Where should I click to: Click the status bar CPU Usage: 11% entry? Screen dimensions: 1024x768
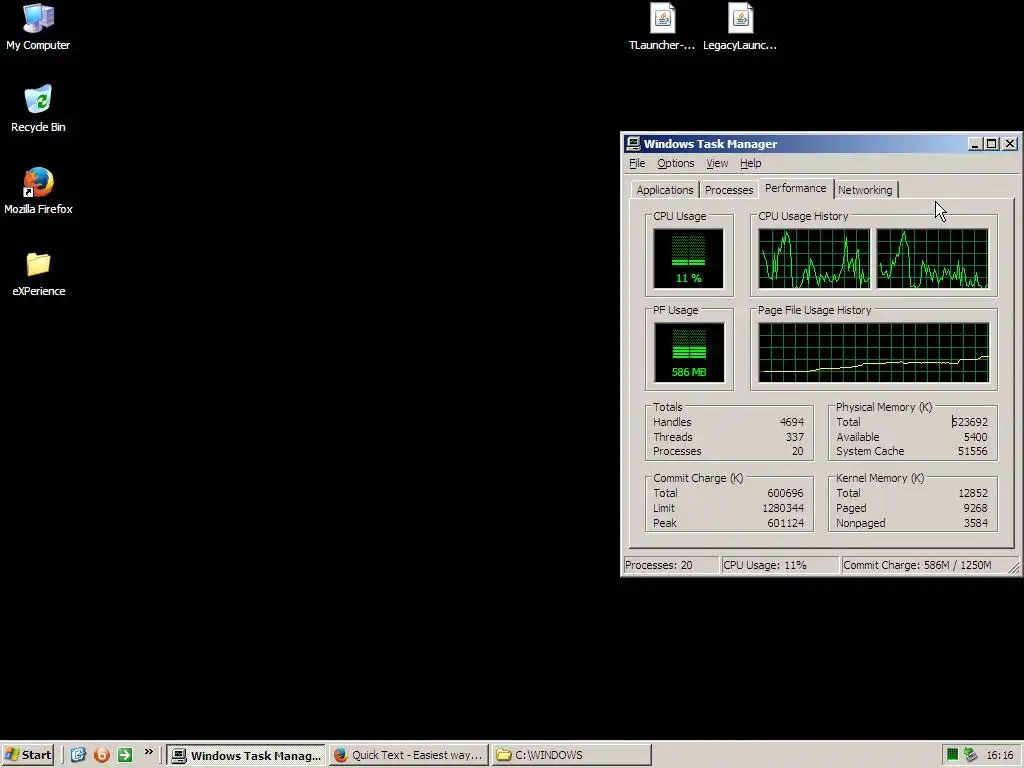coord(780,566)
